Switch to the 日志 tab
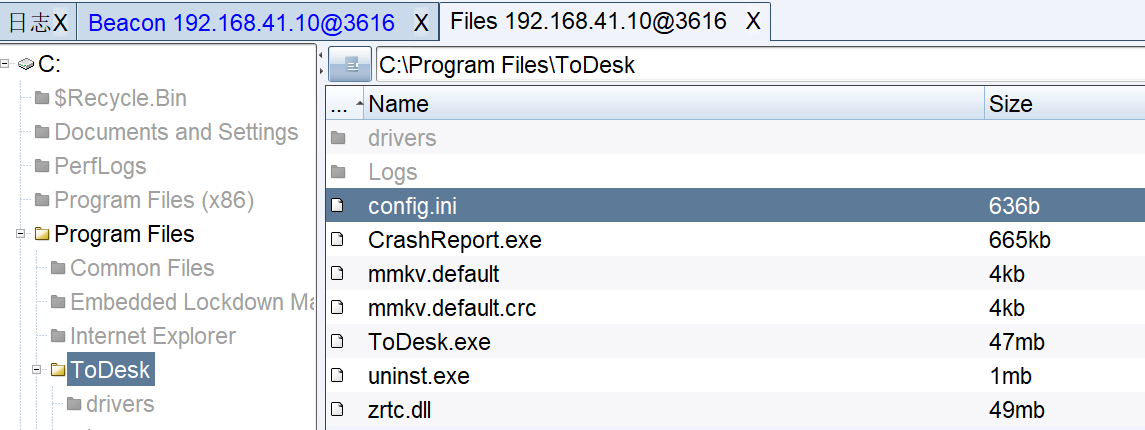The image size is (1145, 430). pos(29,23)
